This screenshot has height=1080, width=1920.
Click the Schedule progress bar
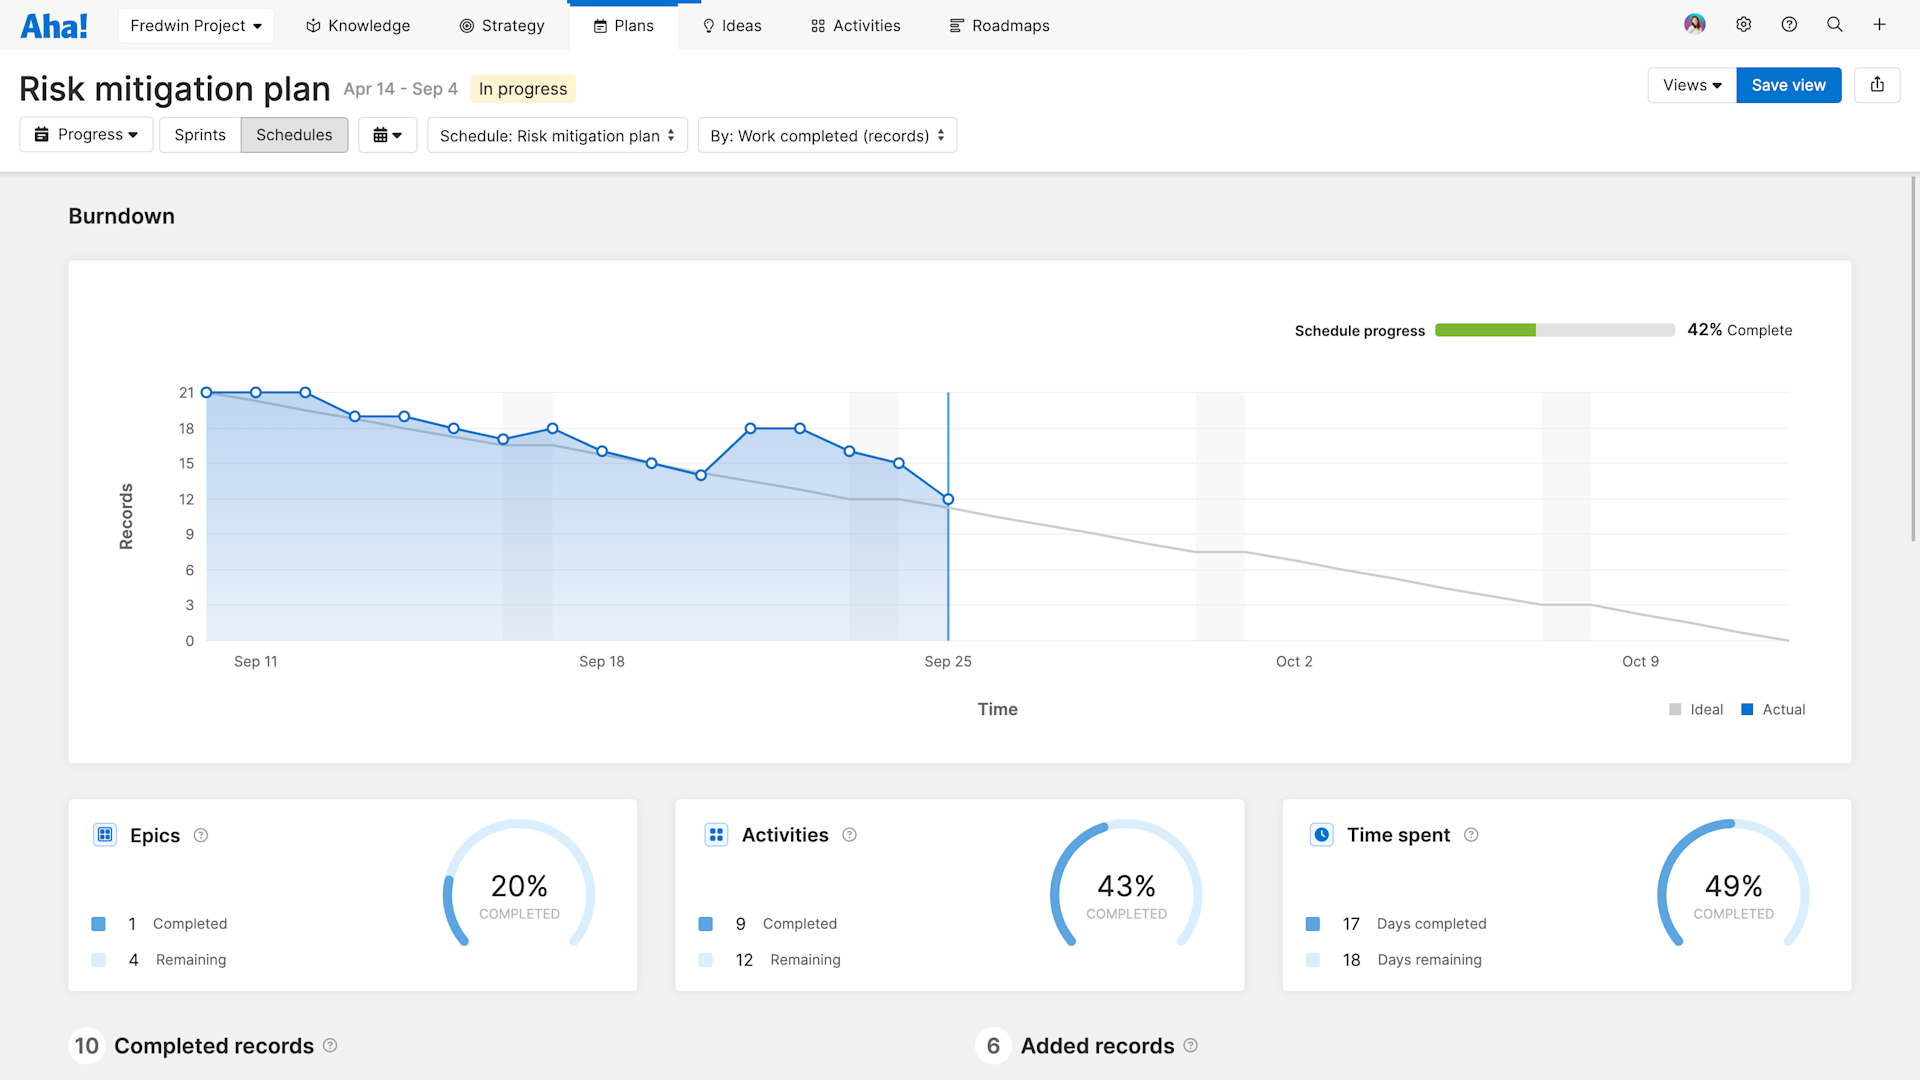click(1554, 330)
